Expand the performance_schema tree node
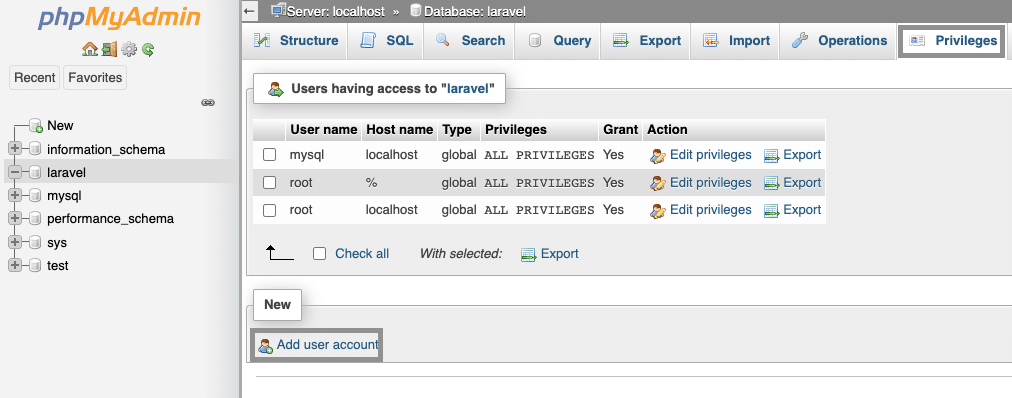The image size is (1012, 398). [x=15, y=219]
